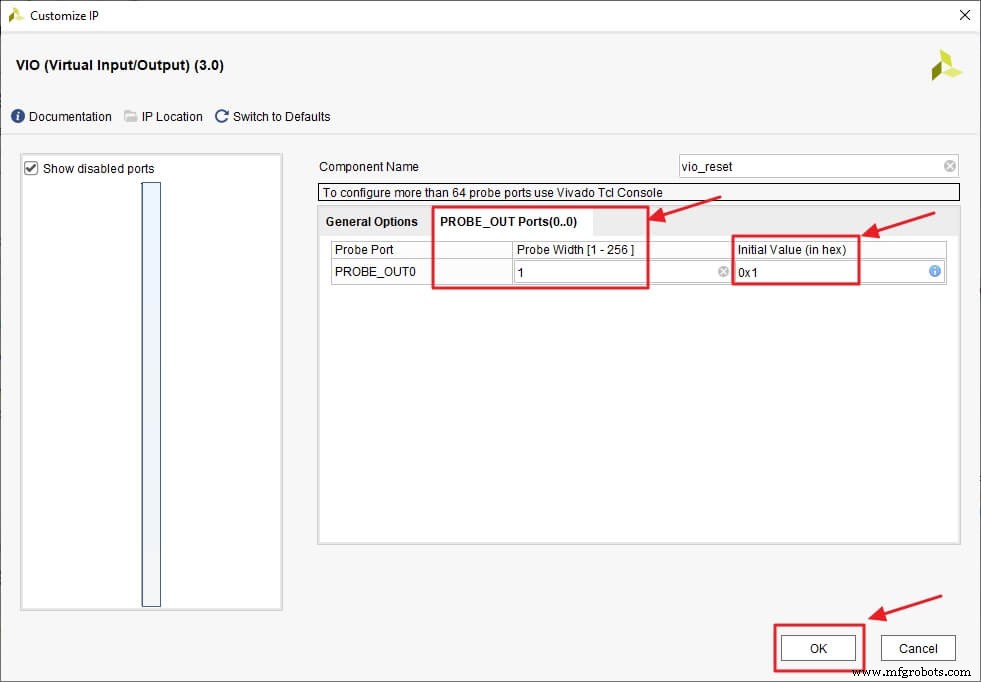Click the Xilinx logo in the upper right
The image size is (981, 682).
coord(946,67)
